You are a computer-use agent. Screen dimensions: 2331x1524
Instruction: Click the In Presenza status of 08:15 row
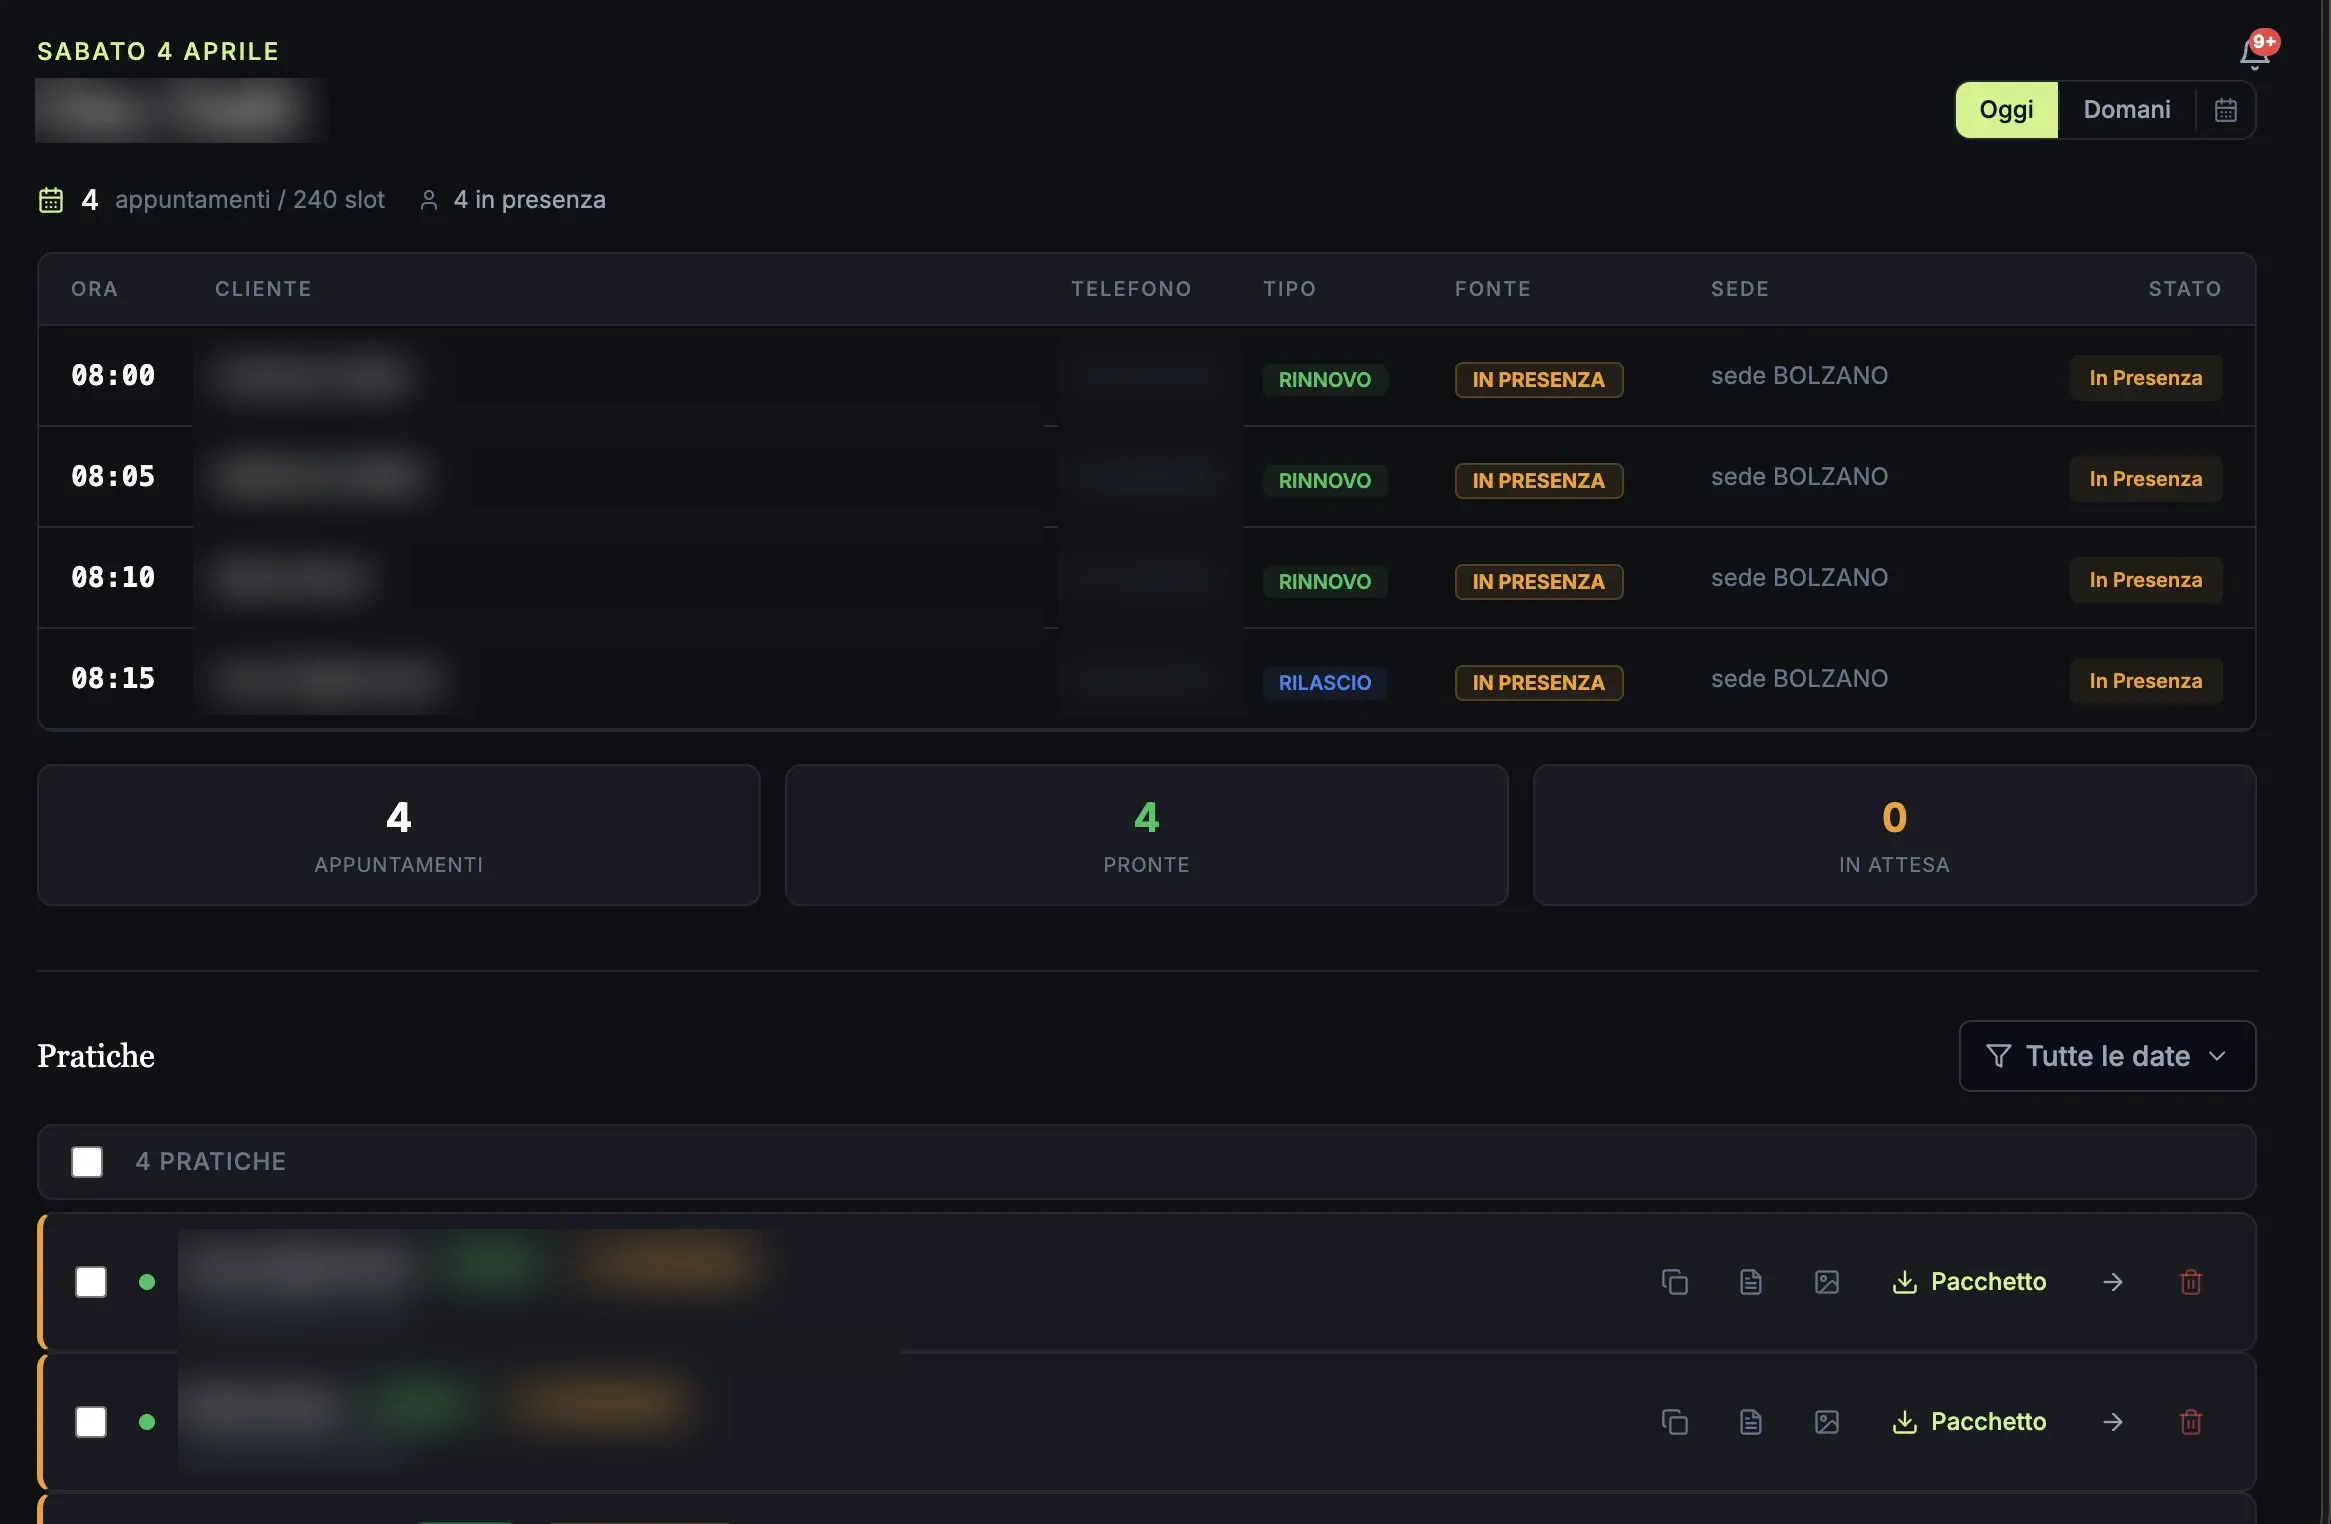click(2146, 681)
